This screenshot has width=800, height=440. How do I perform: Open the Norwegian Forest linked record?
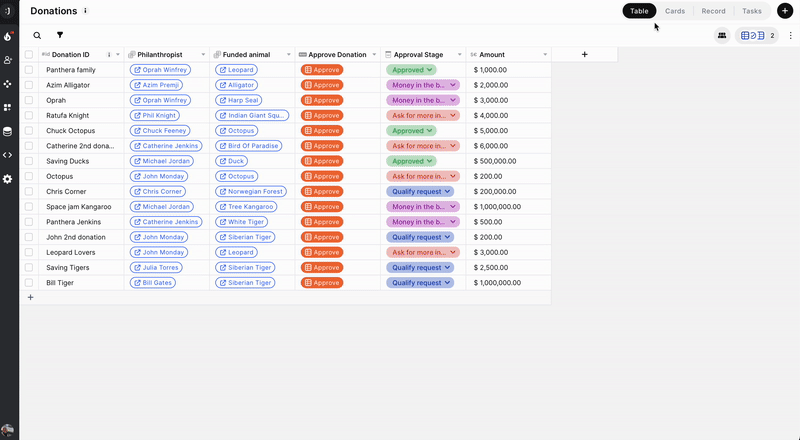[x=251, y=192]
